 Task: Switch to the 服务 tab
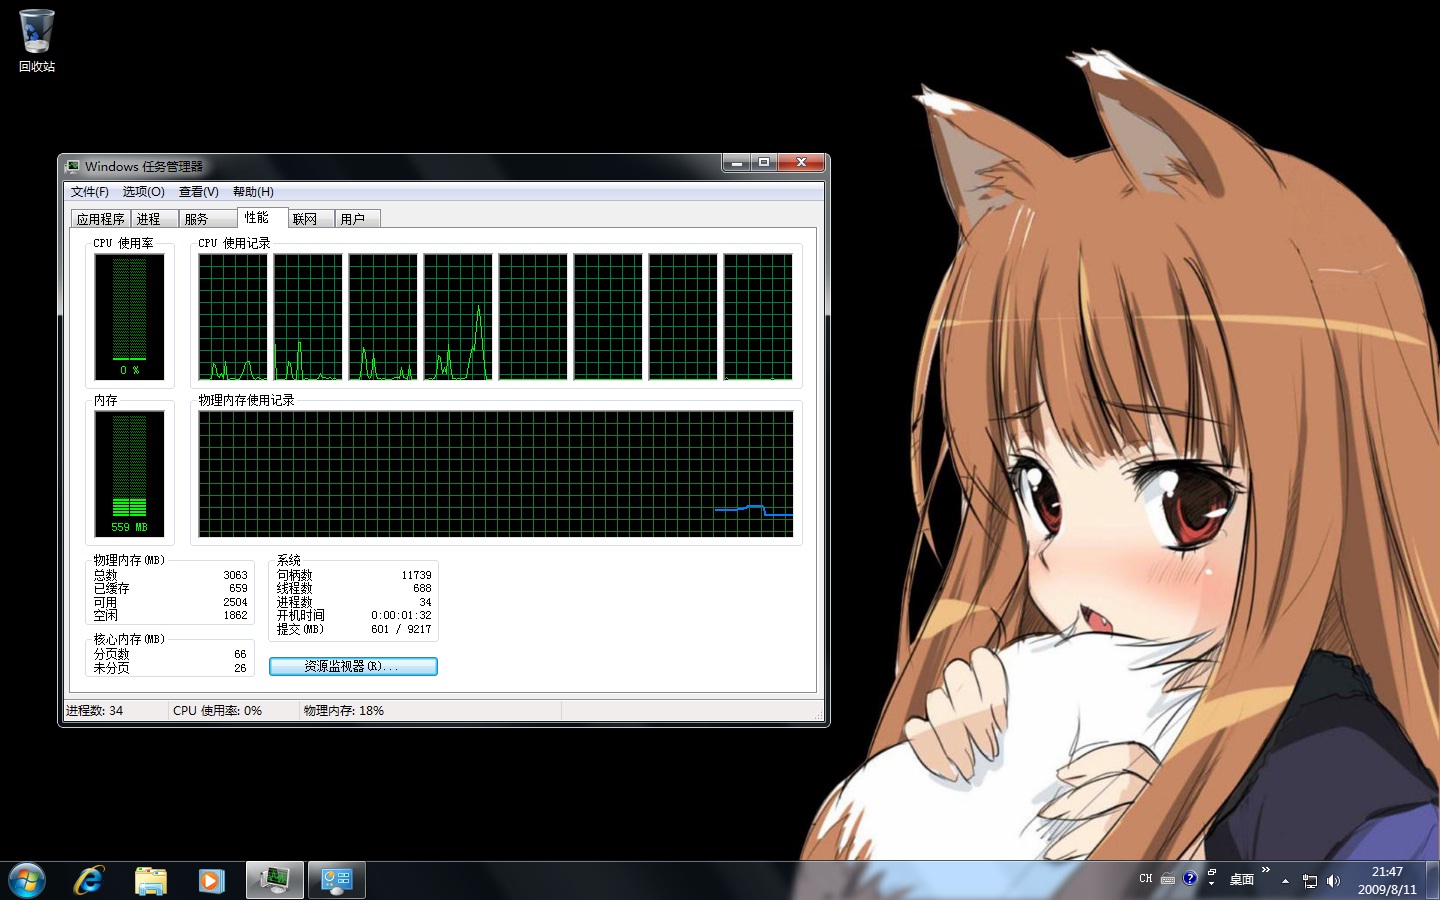point(207,219)
